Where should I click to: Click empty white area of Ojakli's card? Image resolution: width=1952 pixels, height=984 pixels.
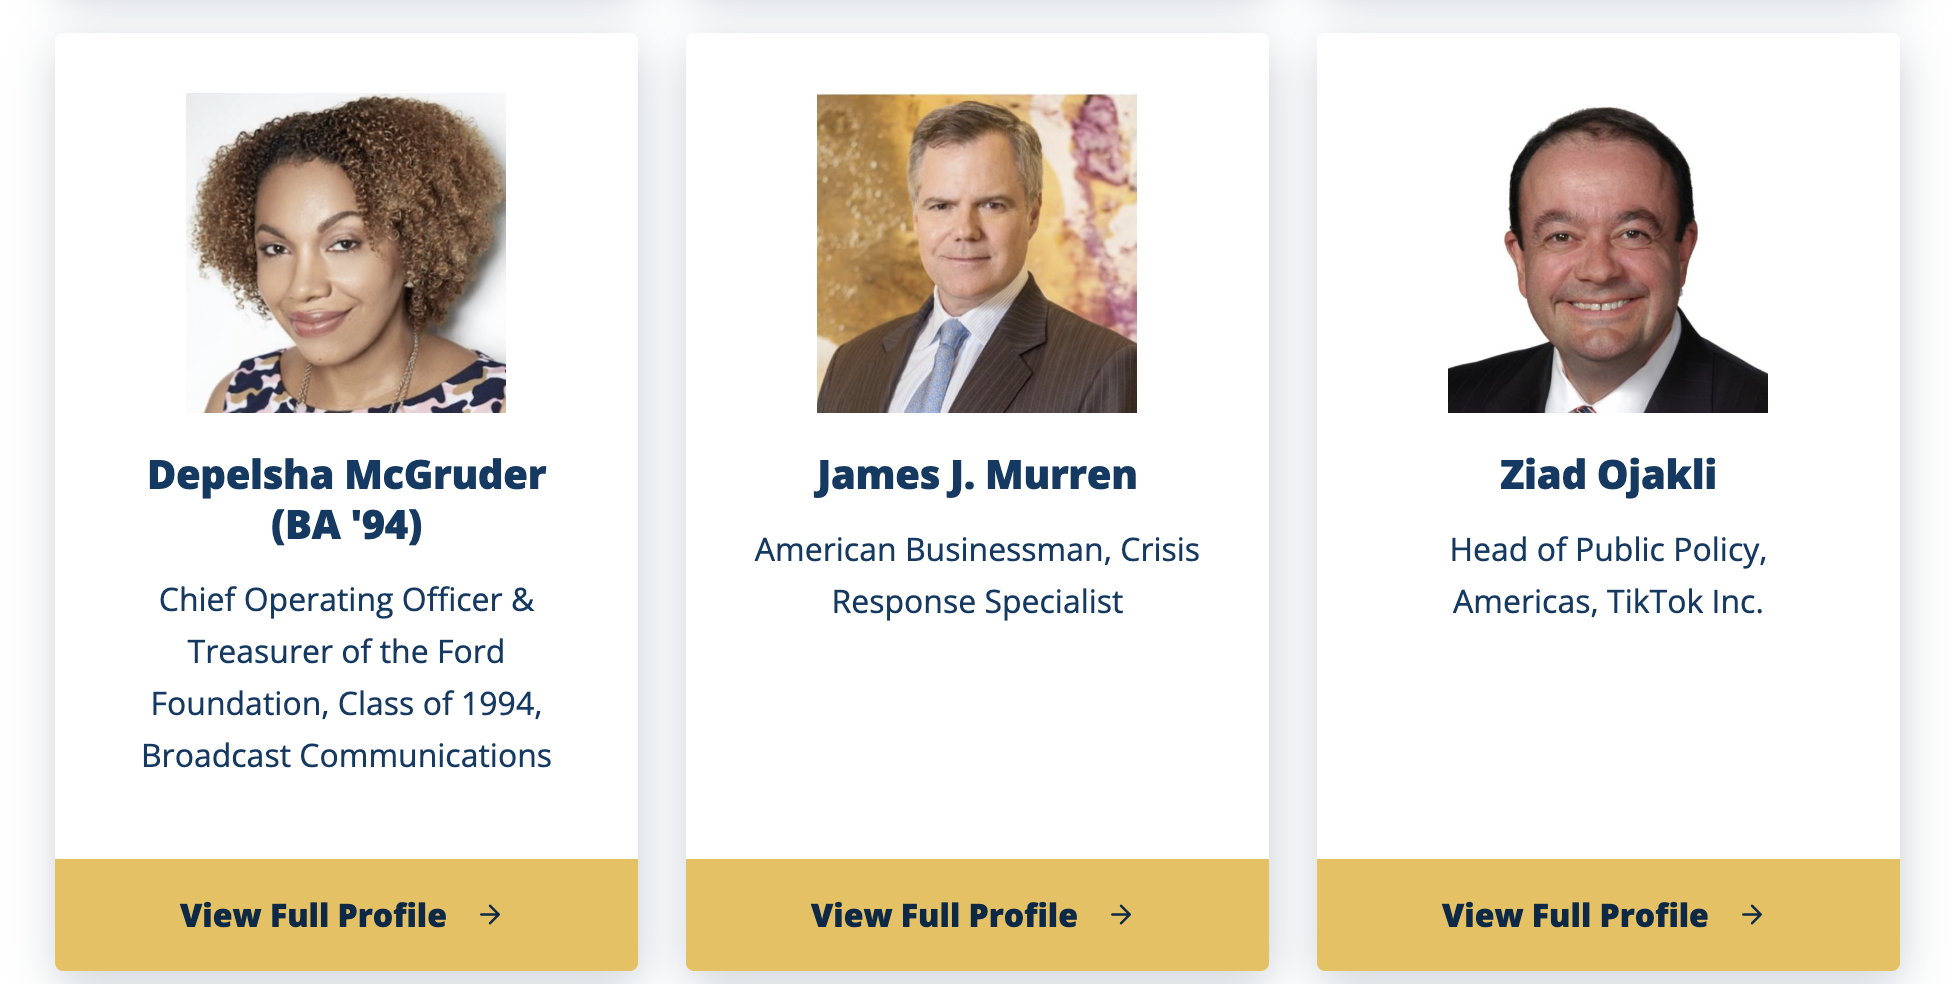pyautogui.click(x=1608, y=740)
